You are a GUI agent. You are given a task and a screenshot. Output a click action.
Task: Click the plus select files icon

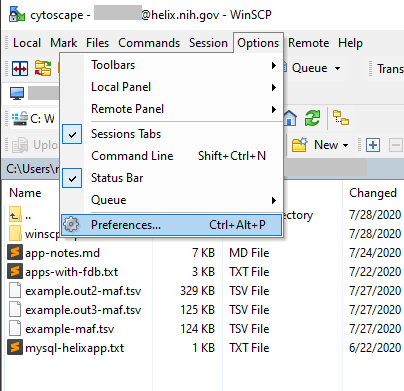tap(373, 145)
